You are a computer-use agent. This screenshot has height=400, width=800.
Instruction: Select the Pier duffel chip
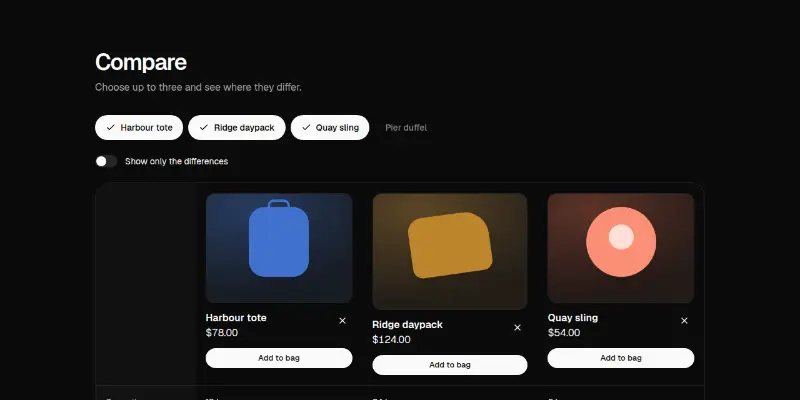coord(406,128)
